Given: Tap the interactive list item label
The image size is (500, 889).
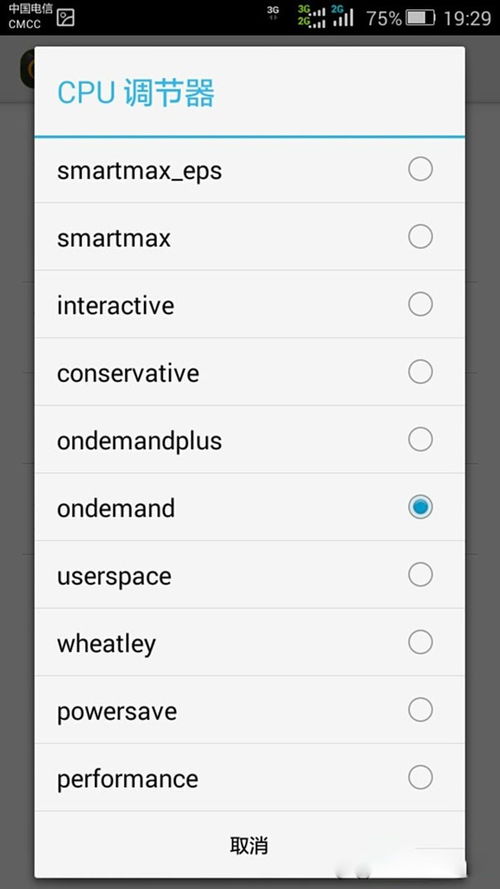Looking at the screenshot, I should point(116,305).
